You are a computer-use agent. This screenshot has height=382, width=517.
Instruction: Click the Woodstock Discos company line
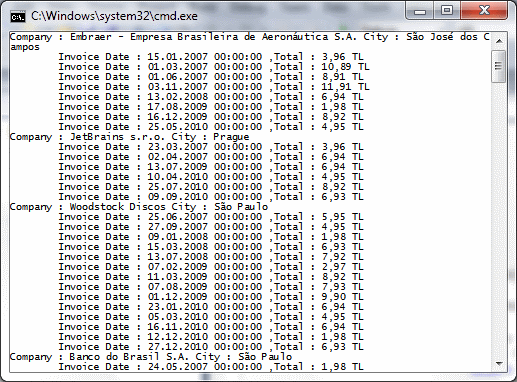[x=139, y=207]
